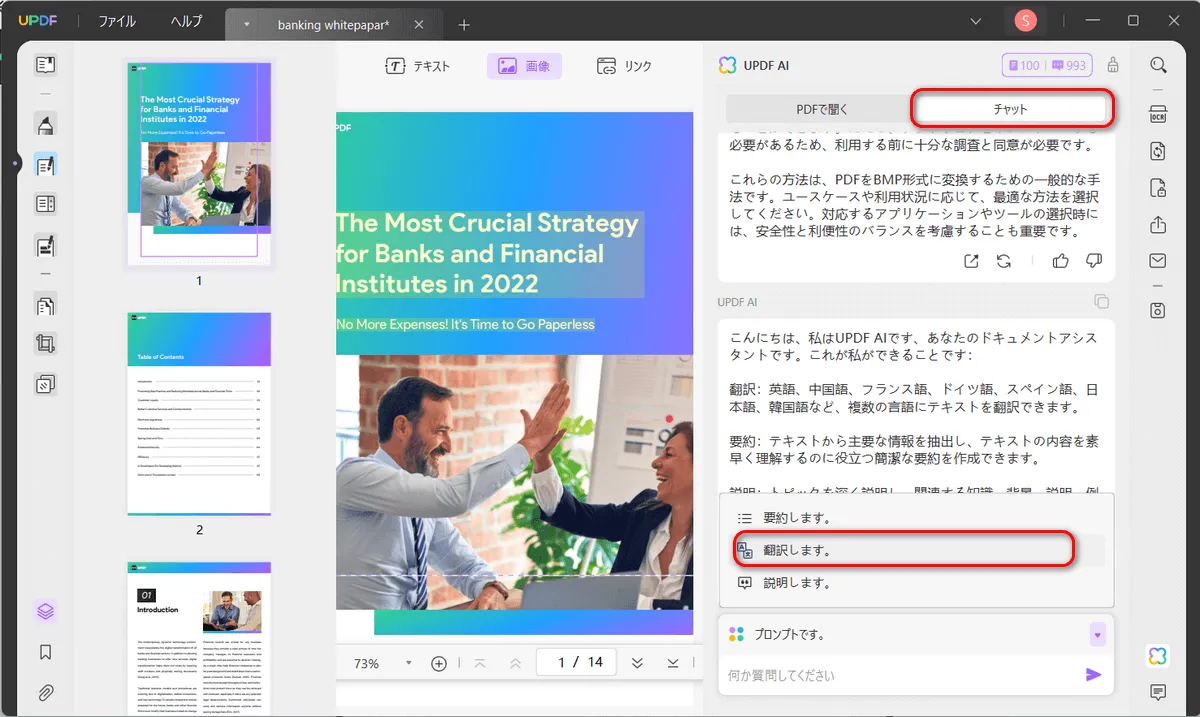Run OCR text recognition

coord(1158,112)
